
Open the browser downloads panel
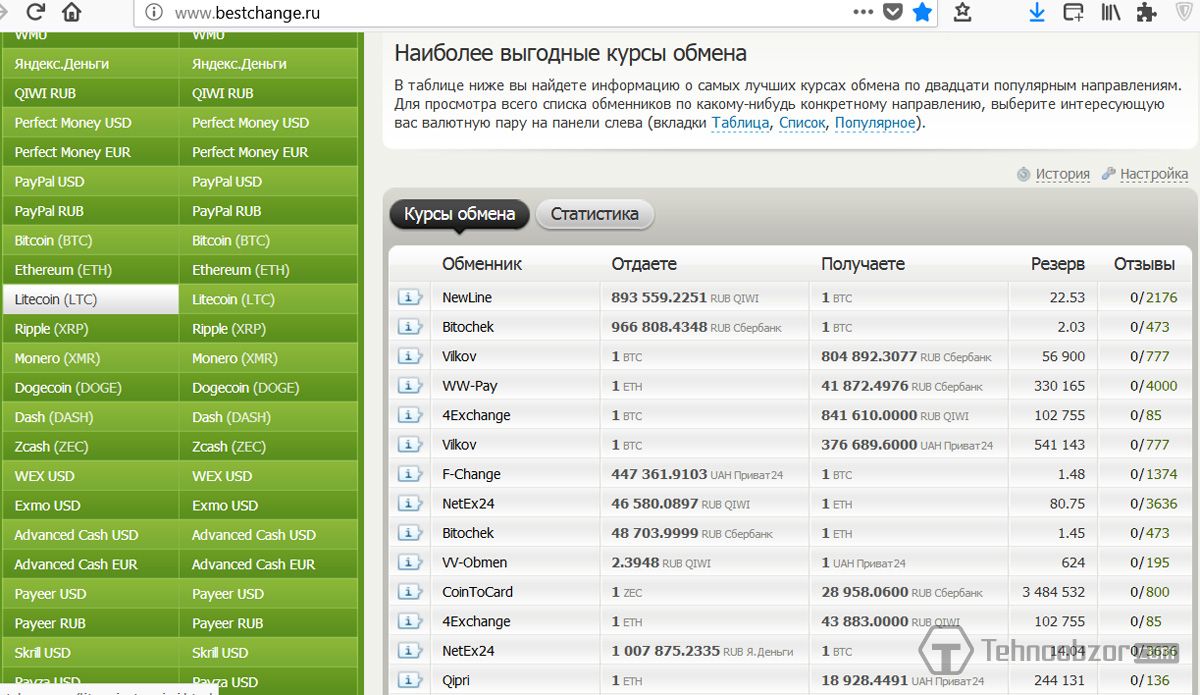pyautogui.click(x=1037, y=12)
